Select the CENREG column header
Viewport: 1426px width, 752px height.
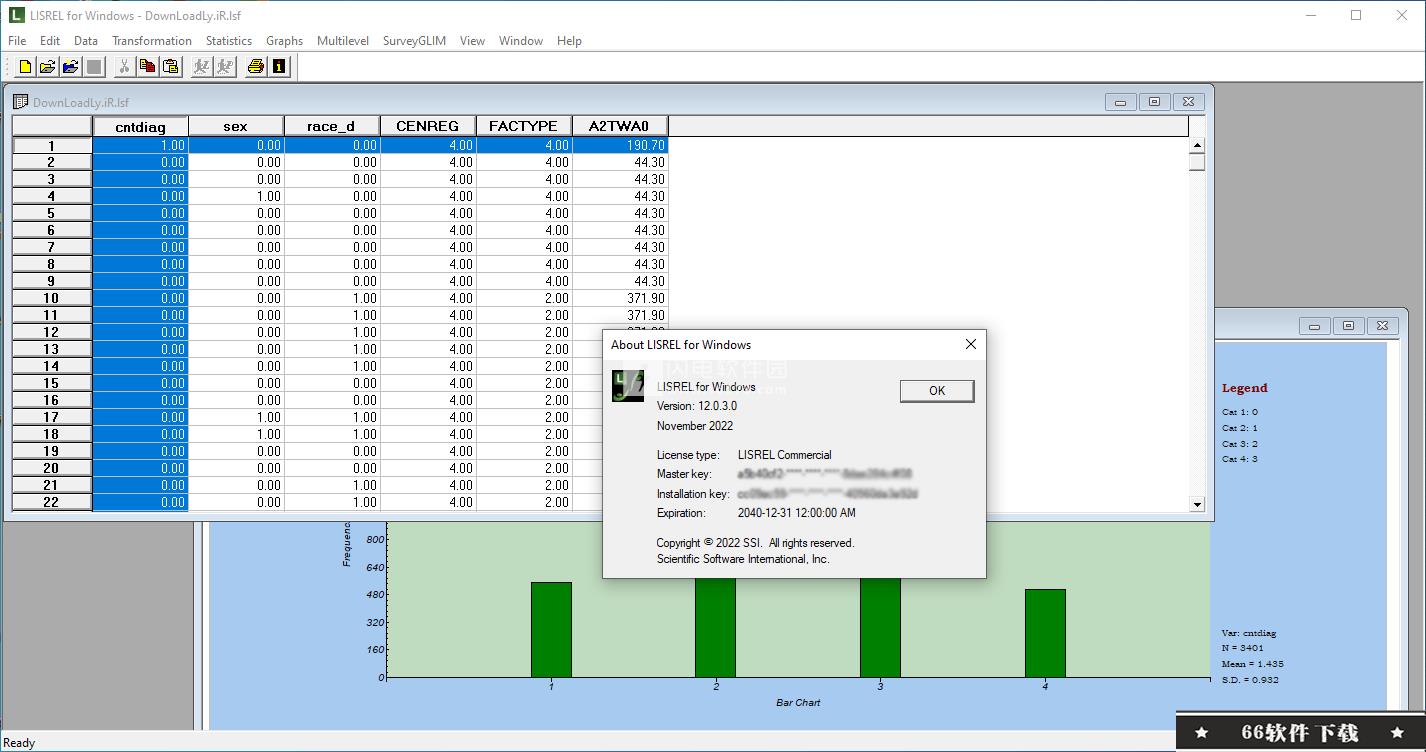(428, 126)
